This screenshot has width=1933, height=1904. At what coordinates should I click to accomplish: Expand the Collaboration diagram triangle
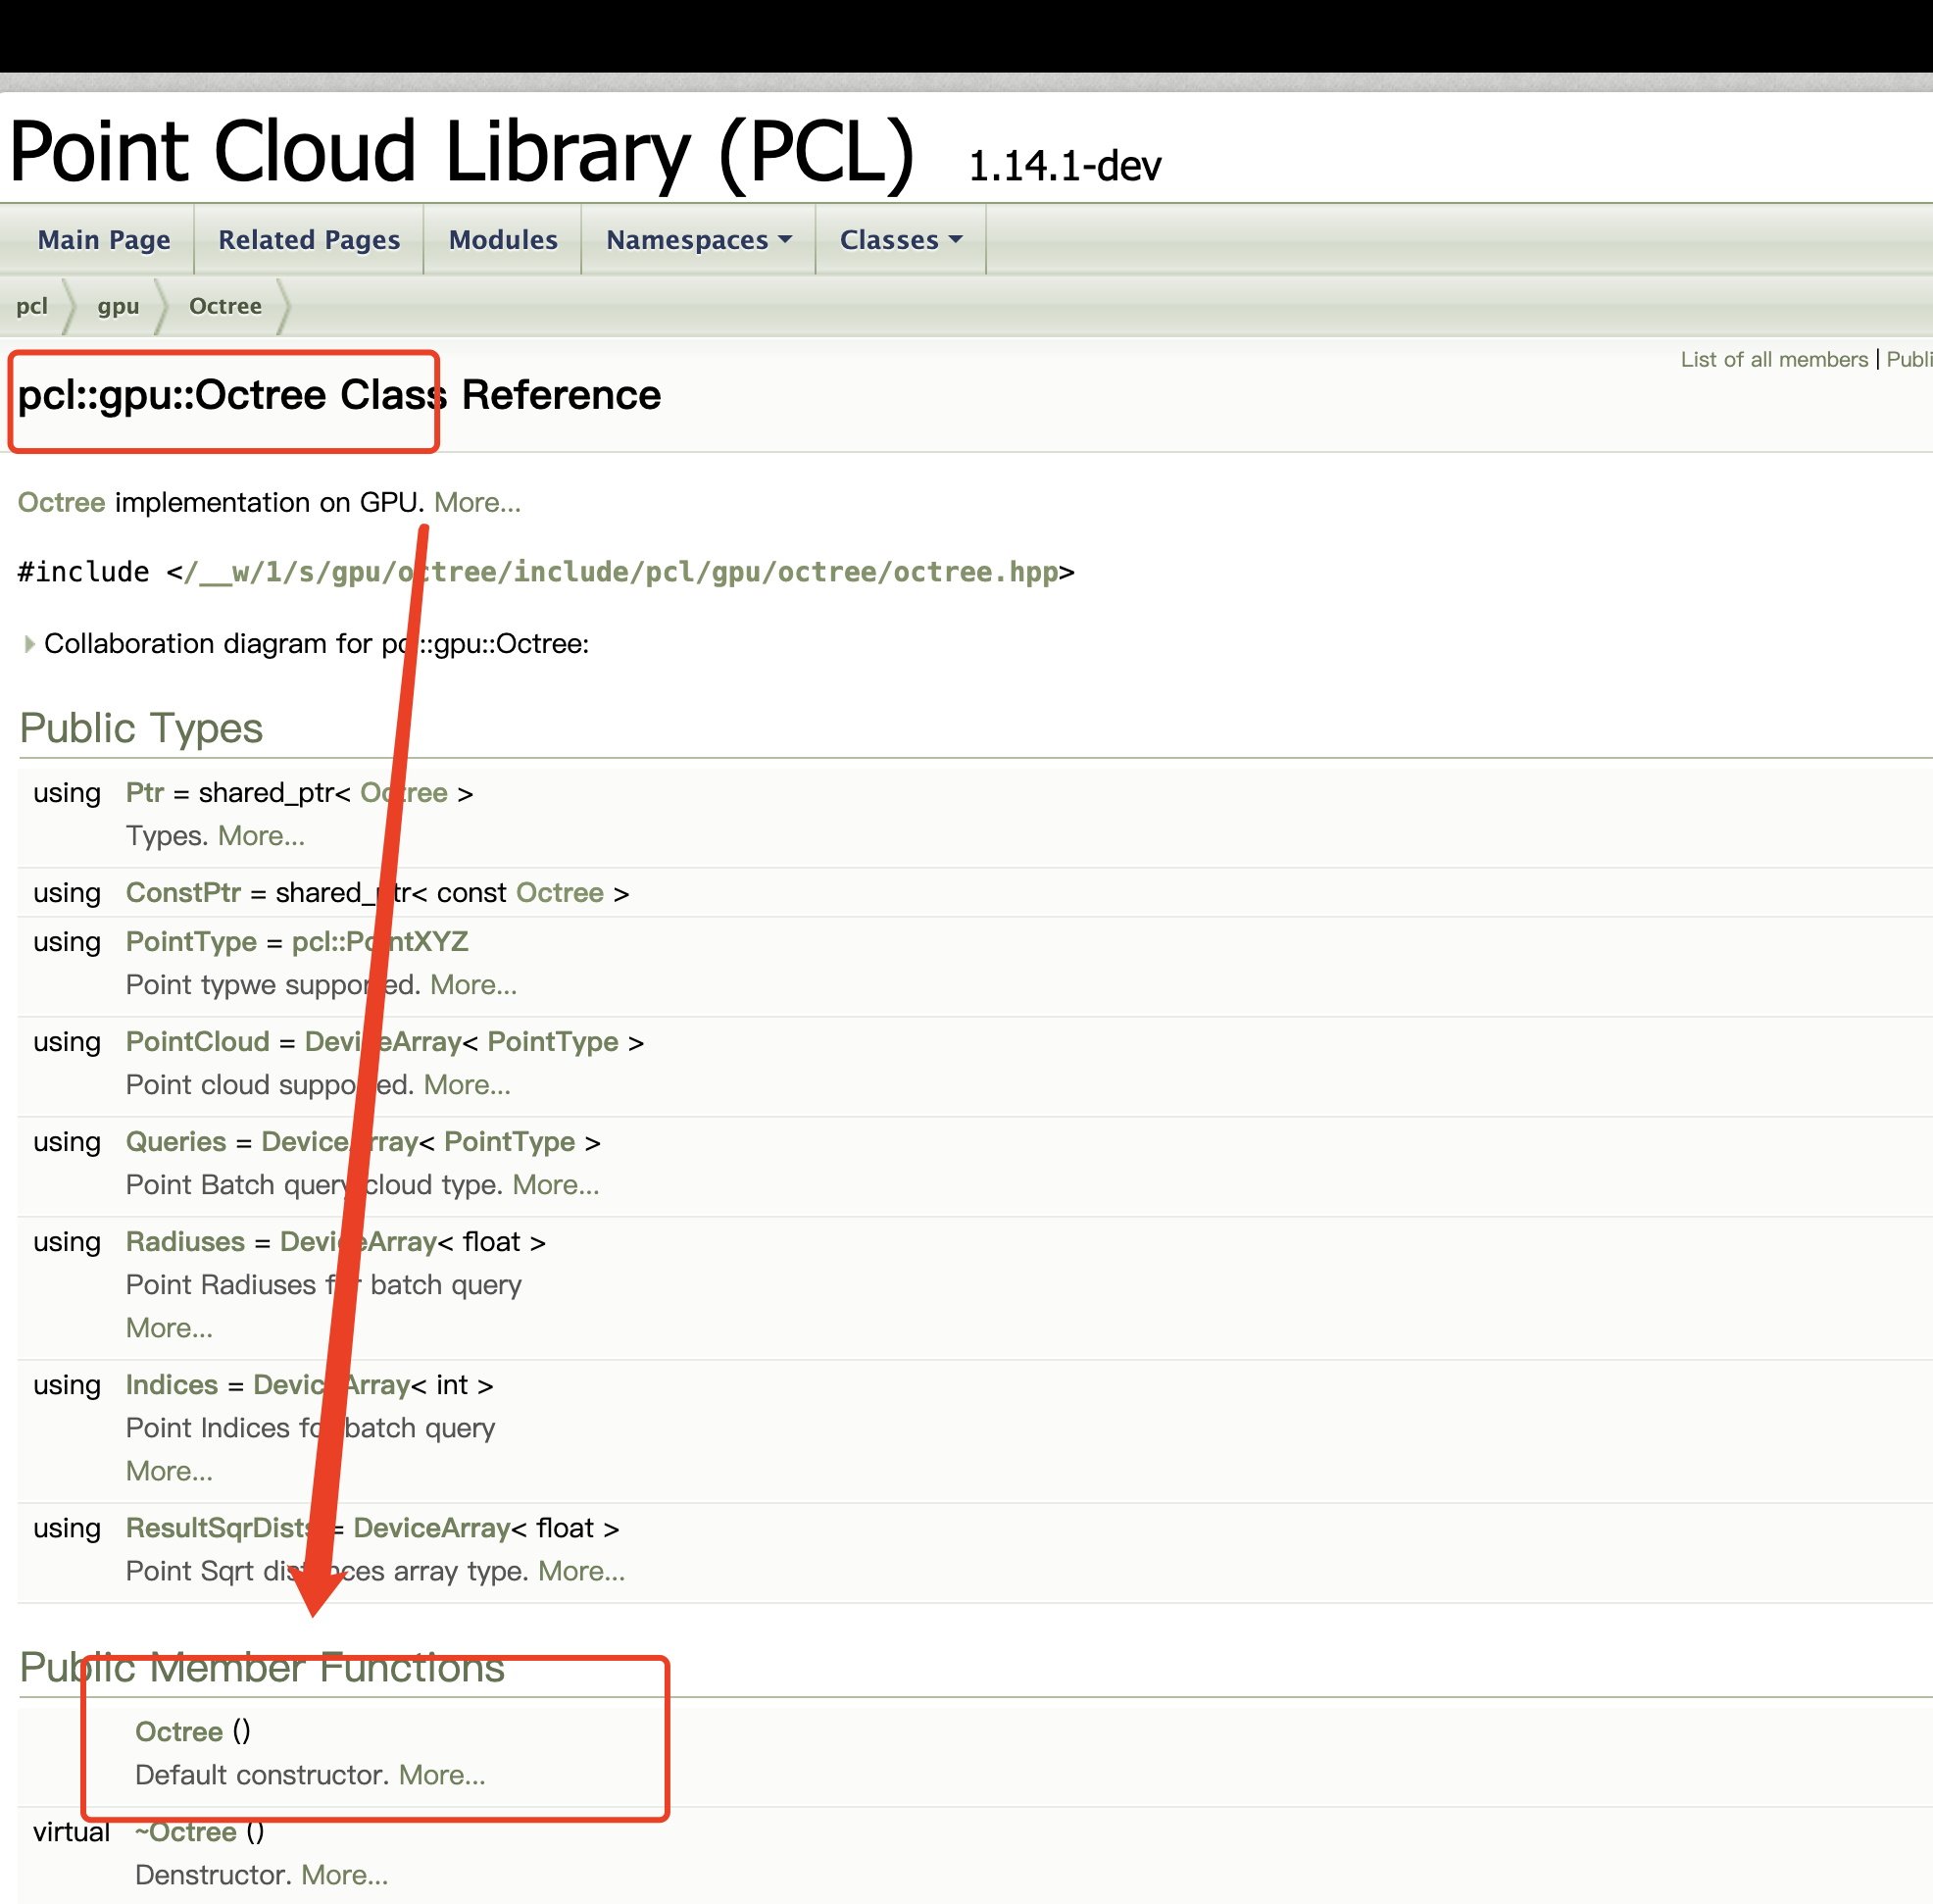click(x=29, y=644)
